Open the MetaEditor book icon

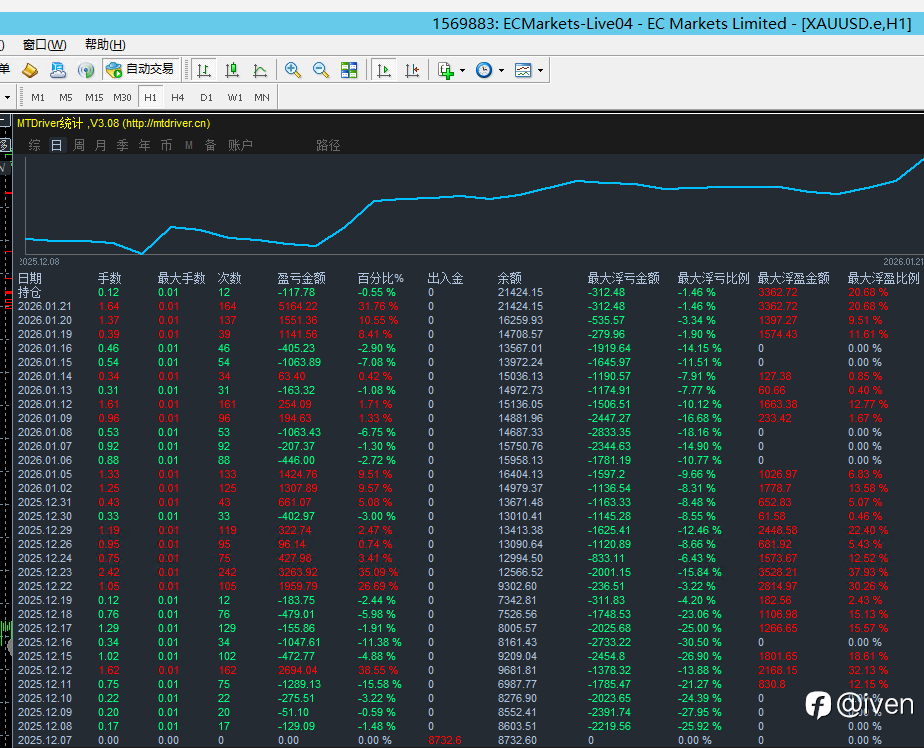(30, 70)
